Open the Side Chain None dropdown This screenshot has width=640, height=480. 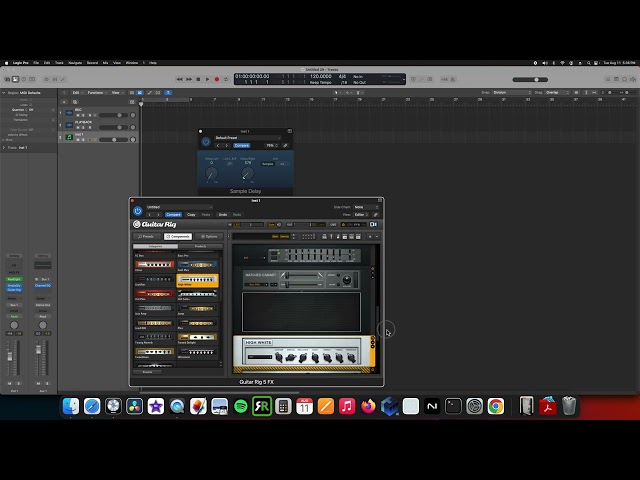point(366,207)
